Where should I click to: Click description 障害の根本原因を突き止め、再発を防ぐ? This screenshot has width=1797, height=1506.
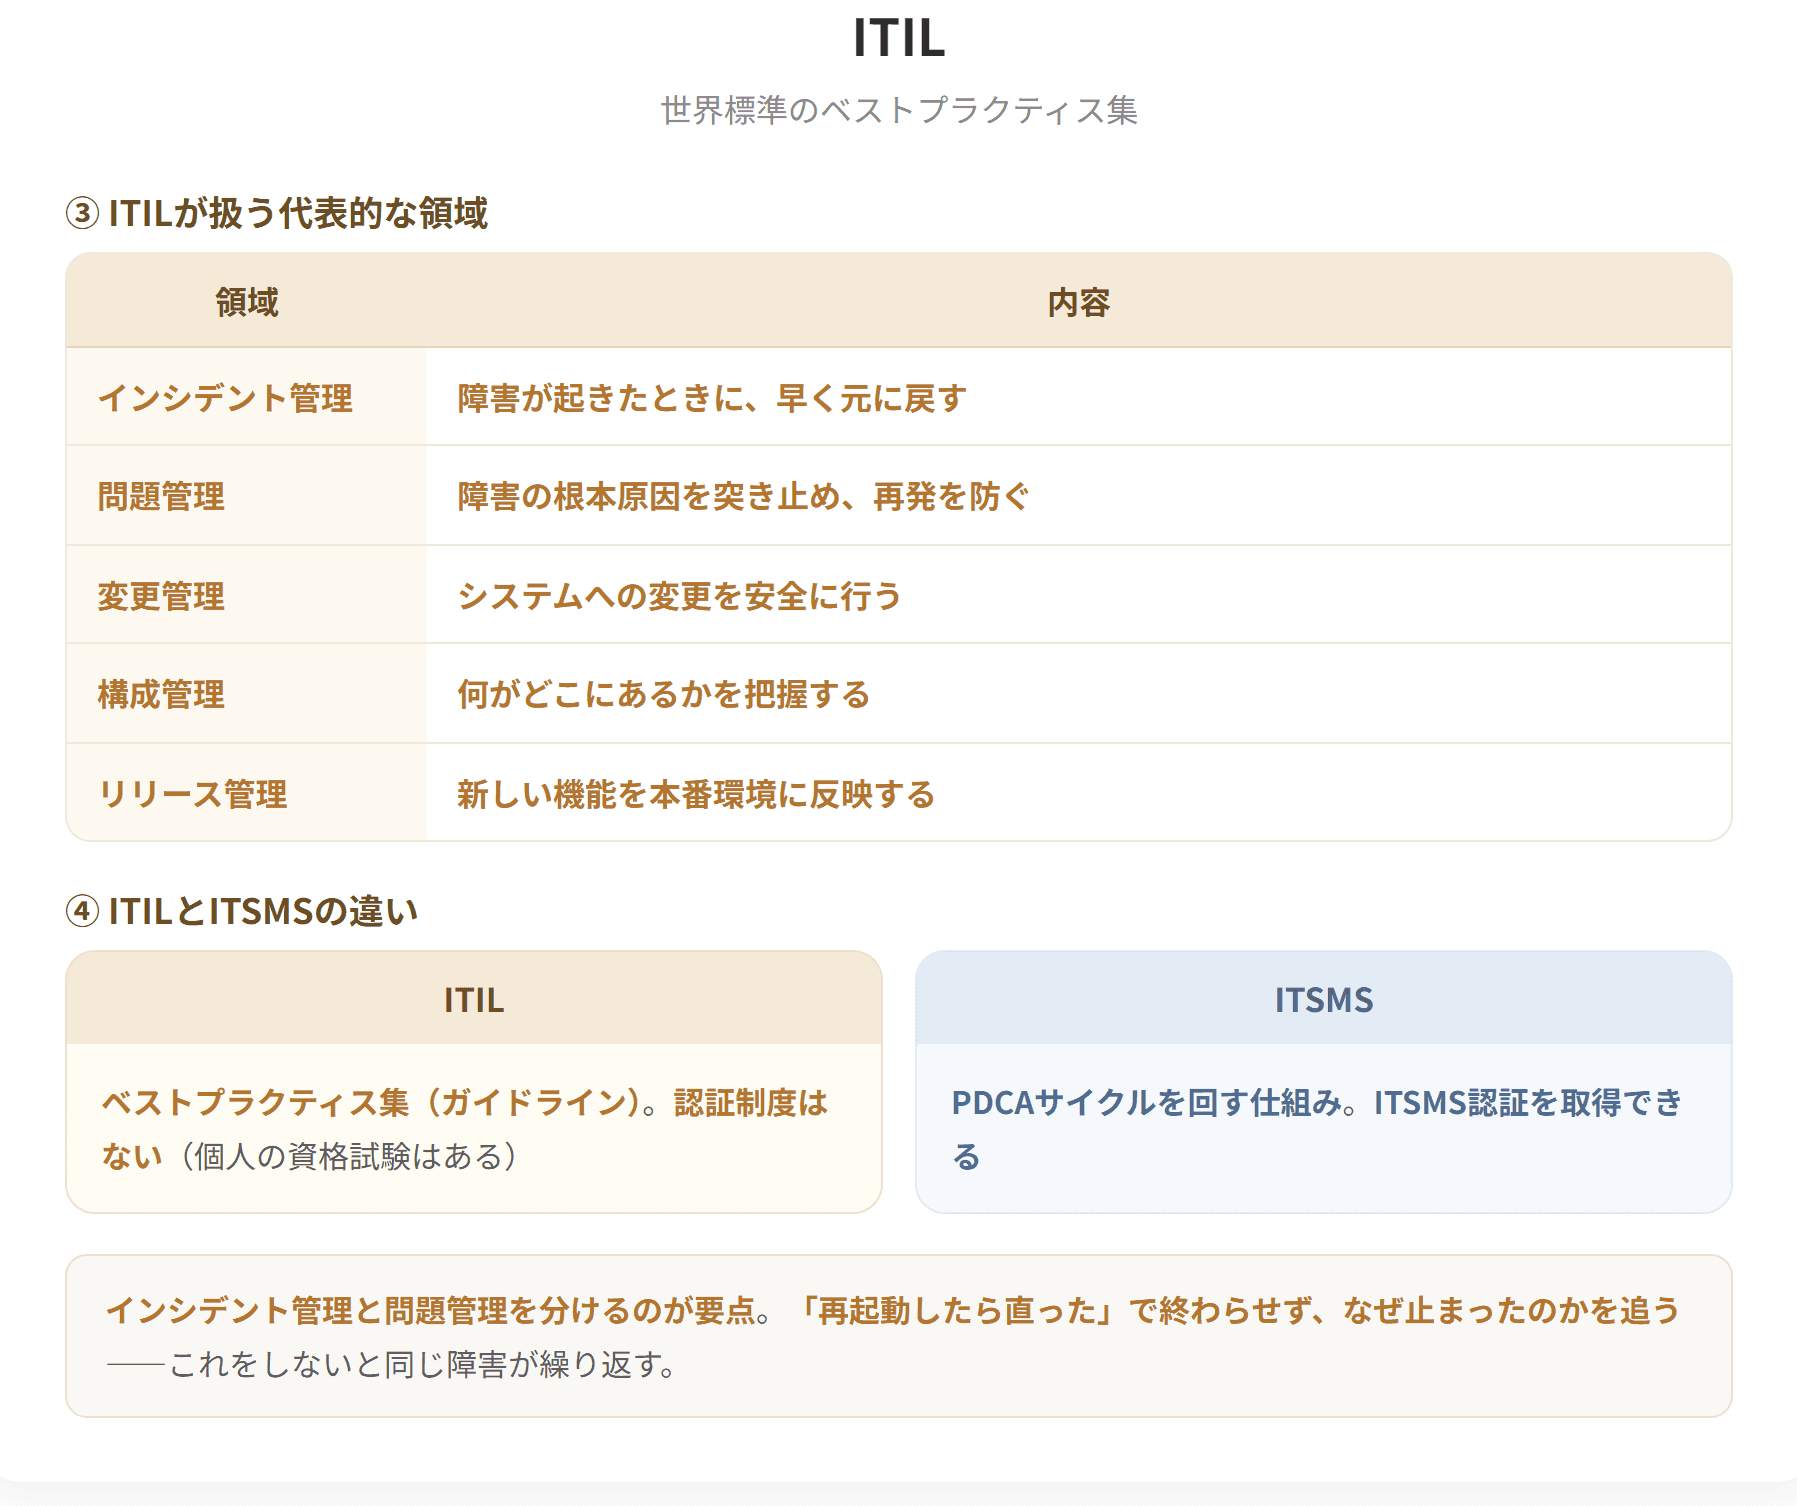[x=743, y=496]
